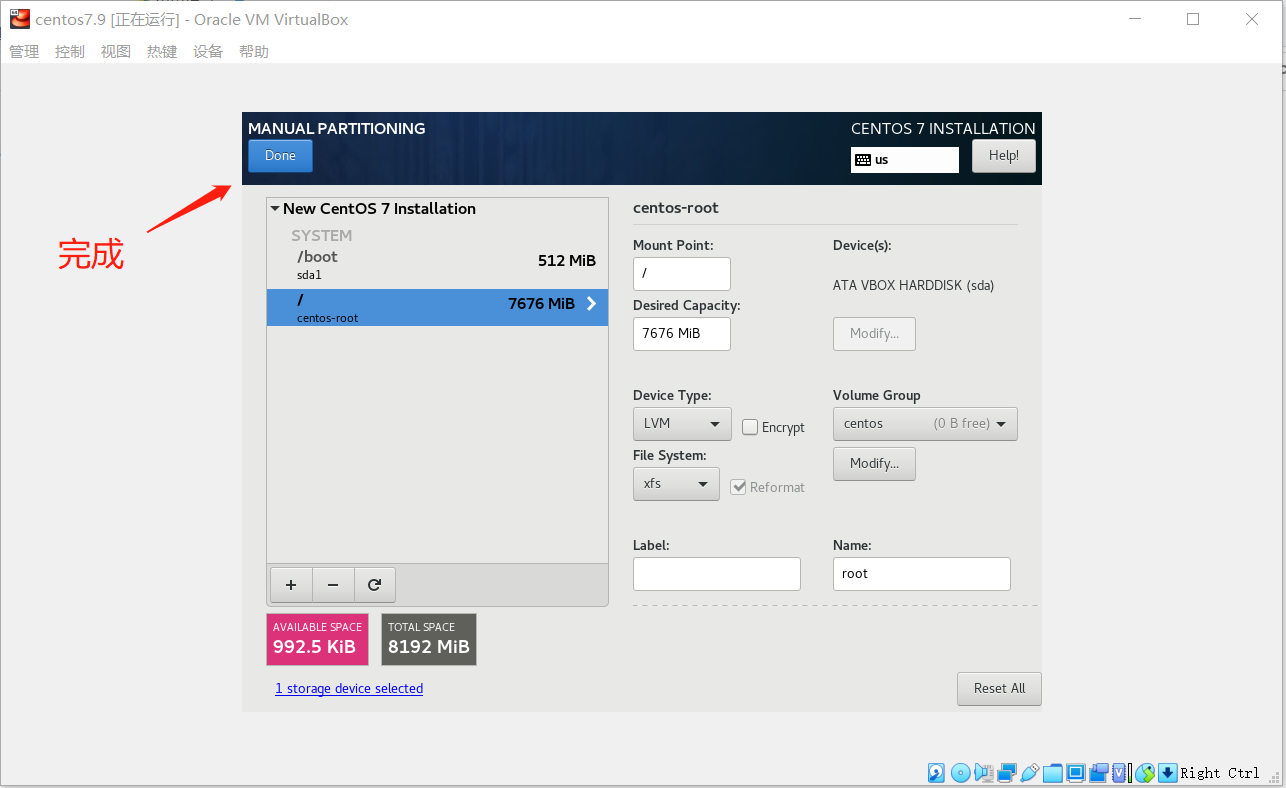Toggle the Reformat checkbox

tap(739, 487)
